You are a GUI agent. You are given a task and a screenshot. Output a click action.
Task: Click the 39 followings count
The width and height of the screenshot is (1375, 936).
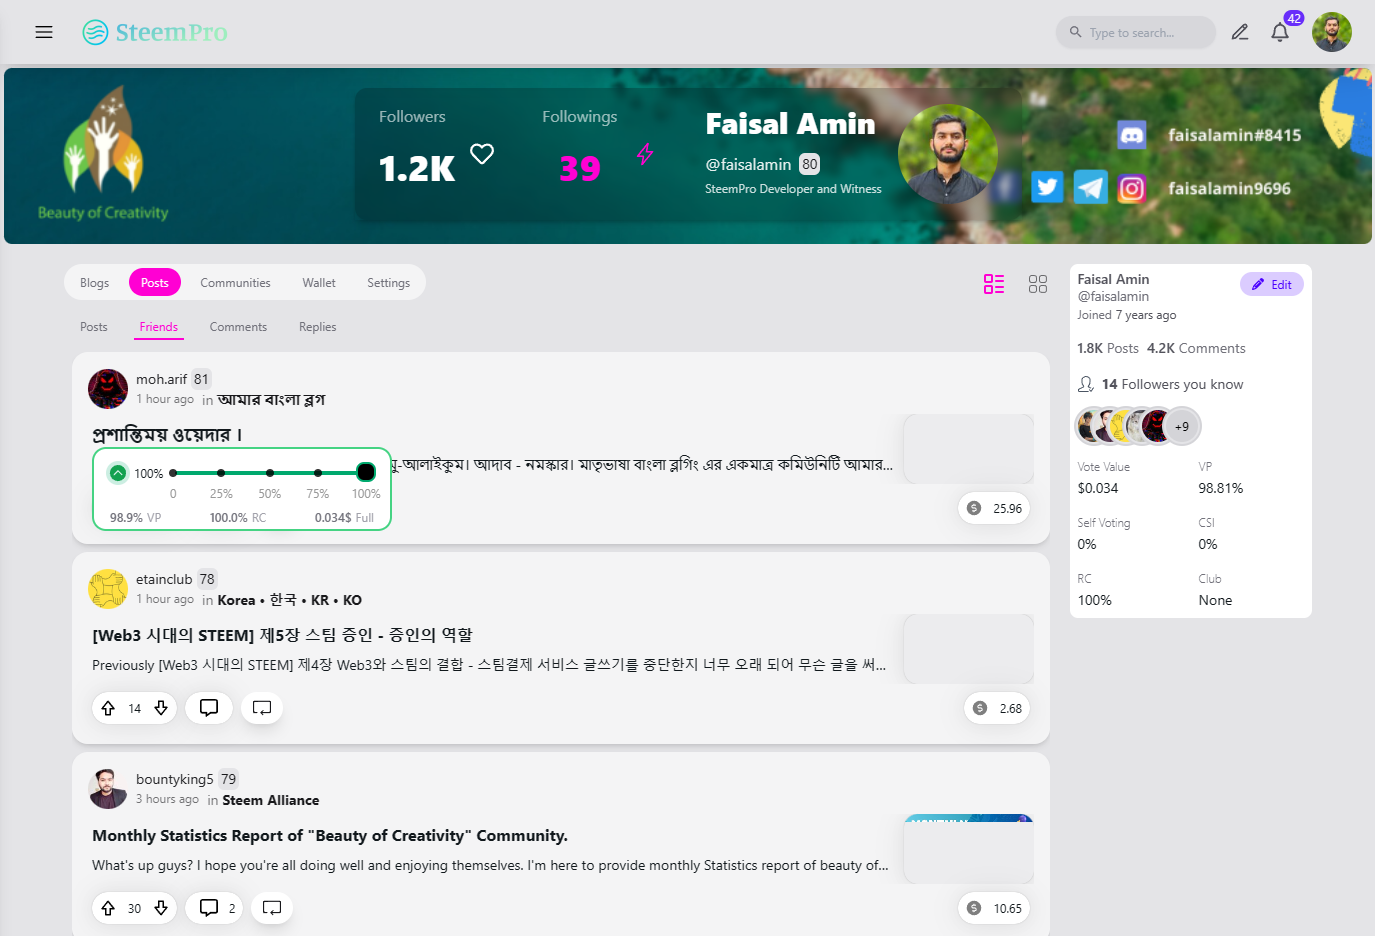coord(580,168)
